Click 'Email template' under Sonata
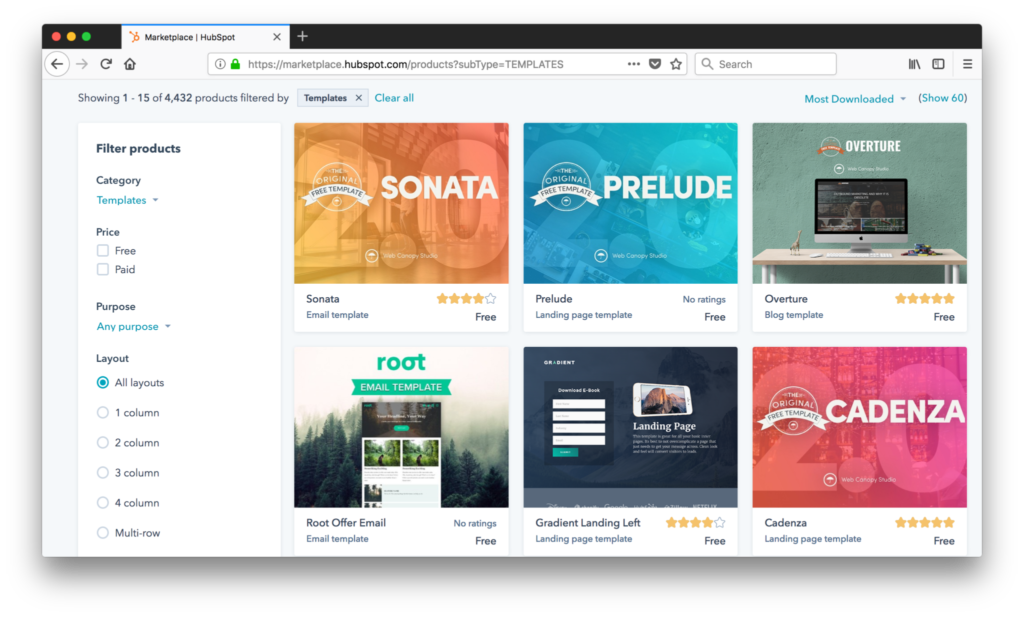The image size is (1024, 617). pyautogui.click(x=337, y=315)
